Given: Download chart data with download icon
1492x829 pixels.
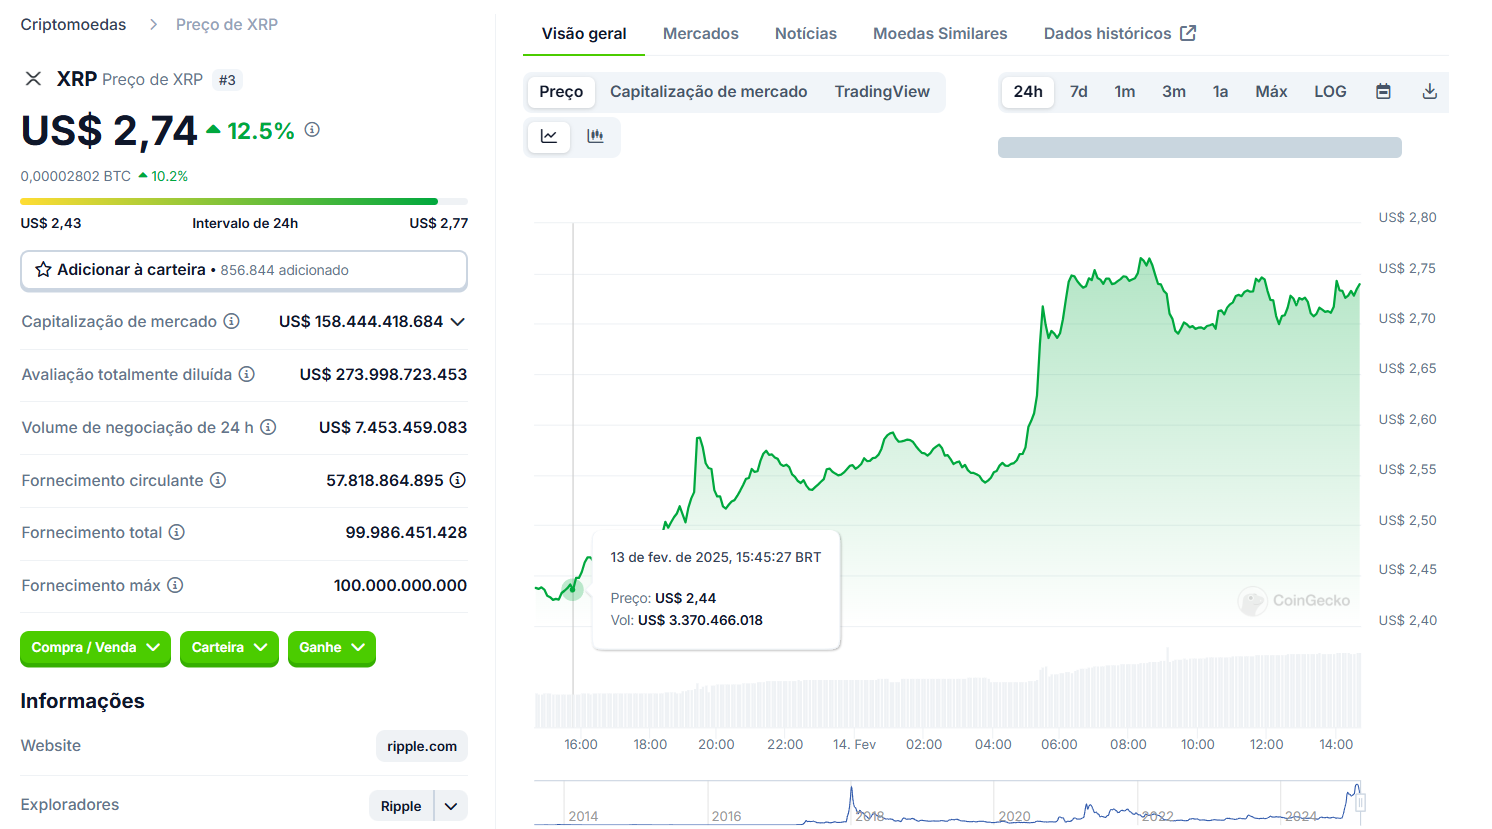Looking at the screenshot, I should [x=1430, y=92].
